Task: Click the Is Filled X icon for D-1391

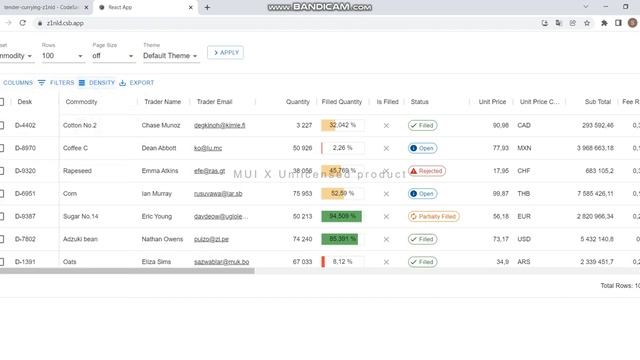Action: tap(386, 262)
